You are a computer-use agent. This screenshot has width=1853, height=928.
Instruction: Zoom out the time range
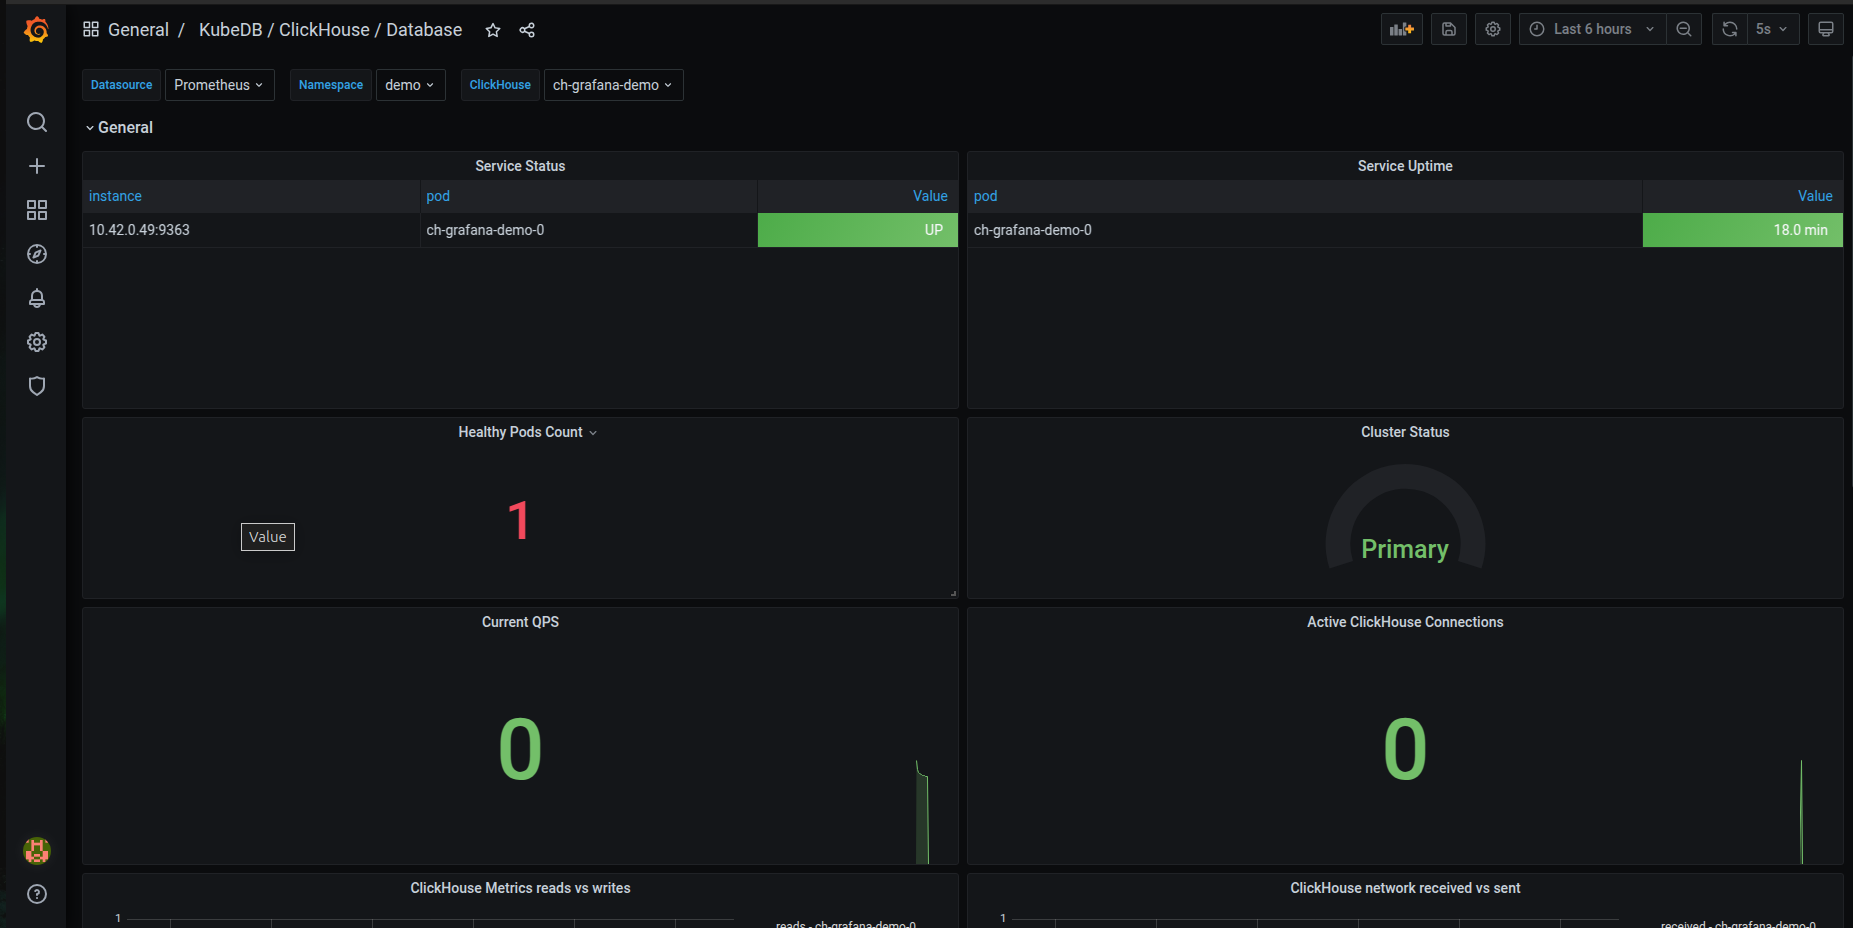1684,29
